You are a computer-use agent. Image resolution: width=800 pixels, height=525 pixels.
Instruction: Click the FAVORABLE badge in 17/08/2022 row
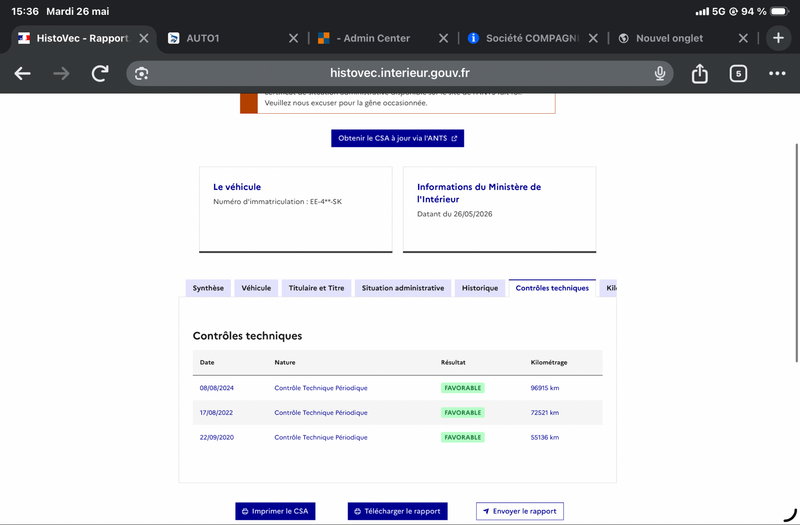[463, 412]
